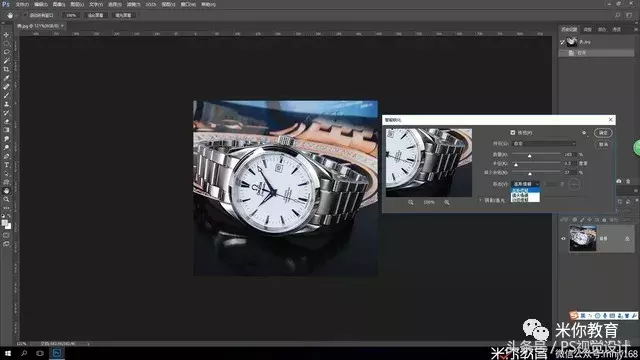Switch to the History panel tab
The height and width of the screenshot is (360, 640).
(x=569, y=29)
